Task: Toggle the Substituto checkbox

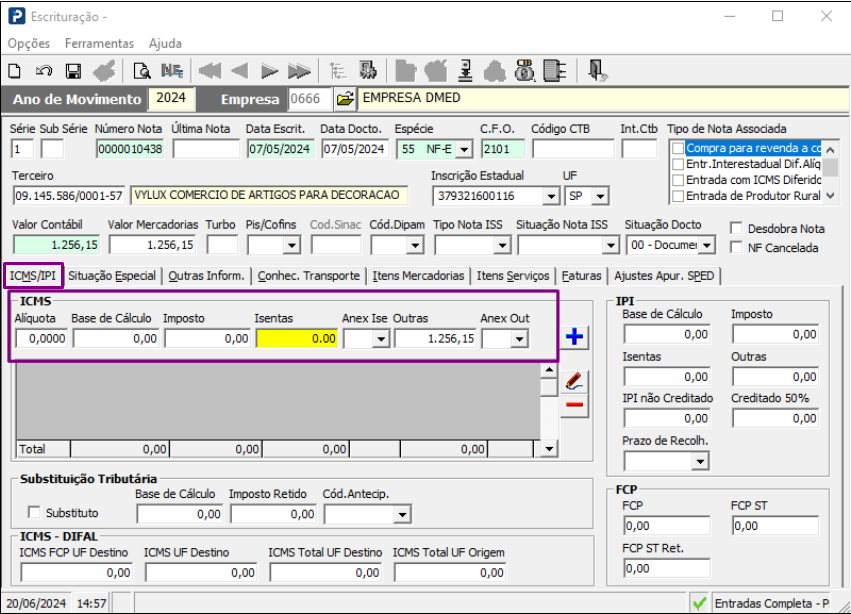Action: coord(35,513)
